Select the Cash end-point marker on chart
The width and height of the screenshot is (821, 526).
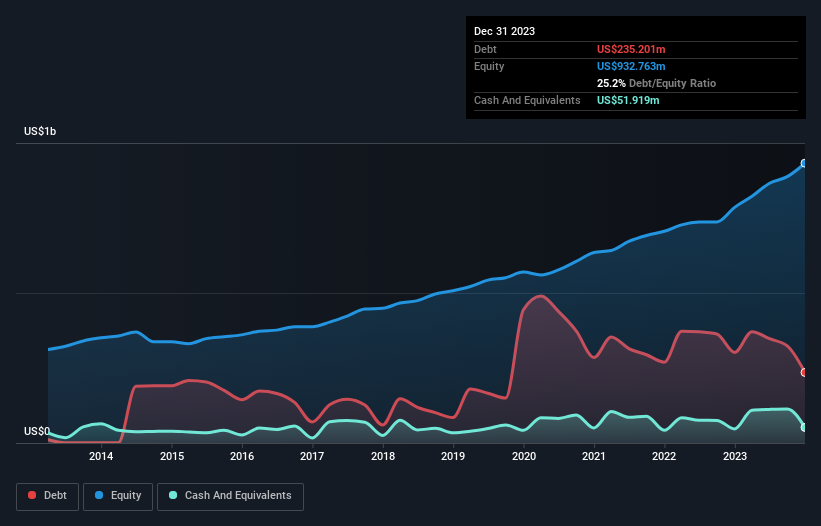point(804,428)
